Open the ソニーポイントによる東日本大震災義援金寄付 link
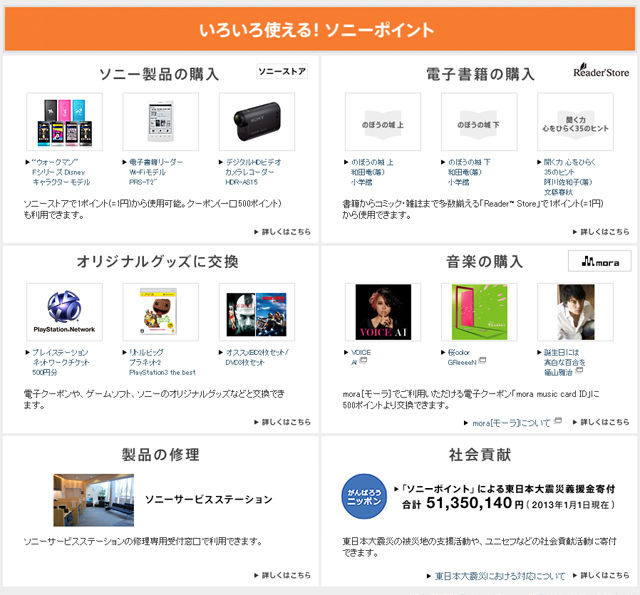The height and width of the screenshot is (595, 640). coord(508,488)
